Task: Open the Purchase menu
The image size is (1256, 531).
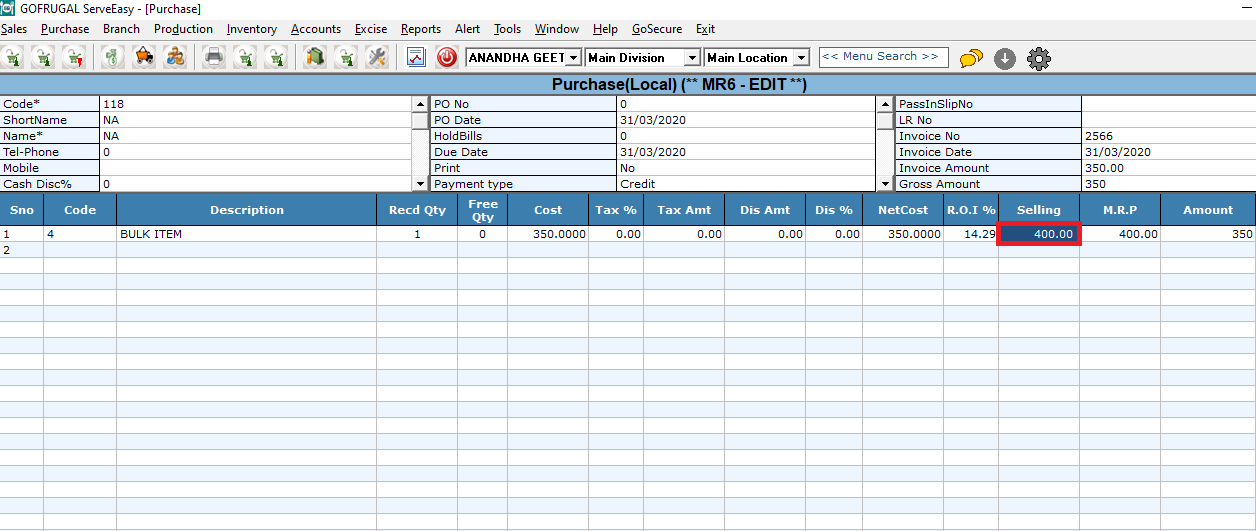Action: click(x=65, y=29)
